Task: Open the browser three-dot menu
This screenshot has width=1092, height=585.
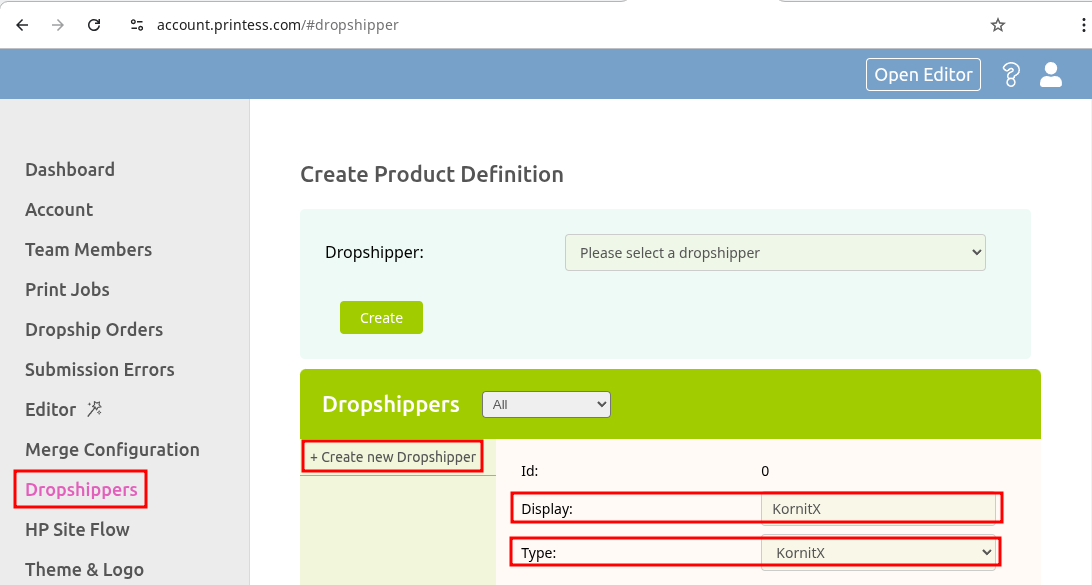Action: click(x=1083, y=25)
